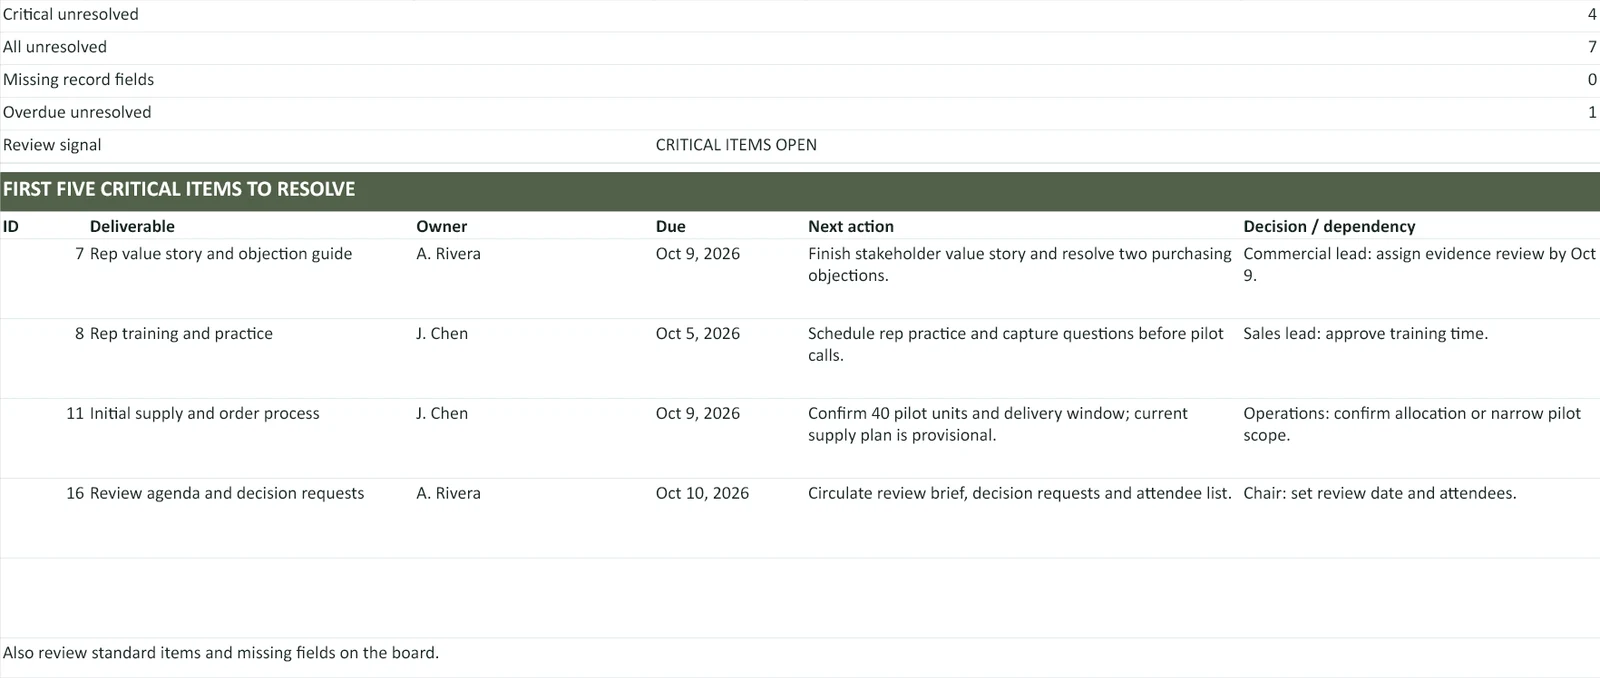Click 'Schedule rep practice' next action cell
1600x678 pixels.
pos(1016,344)
